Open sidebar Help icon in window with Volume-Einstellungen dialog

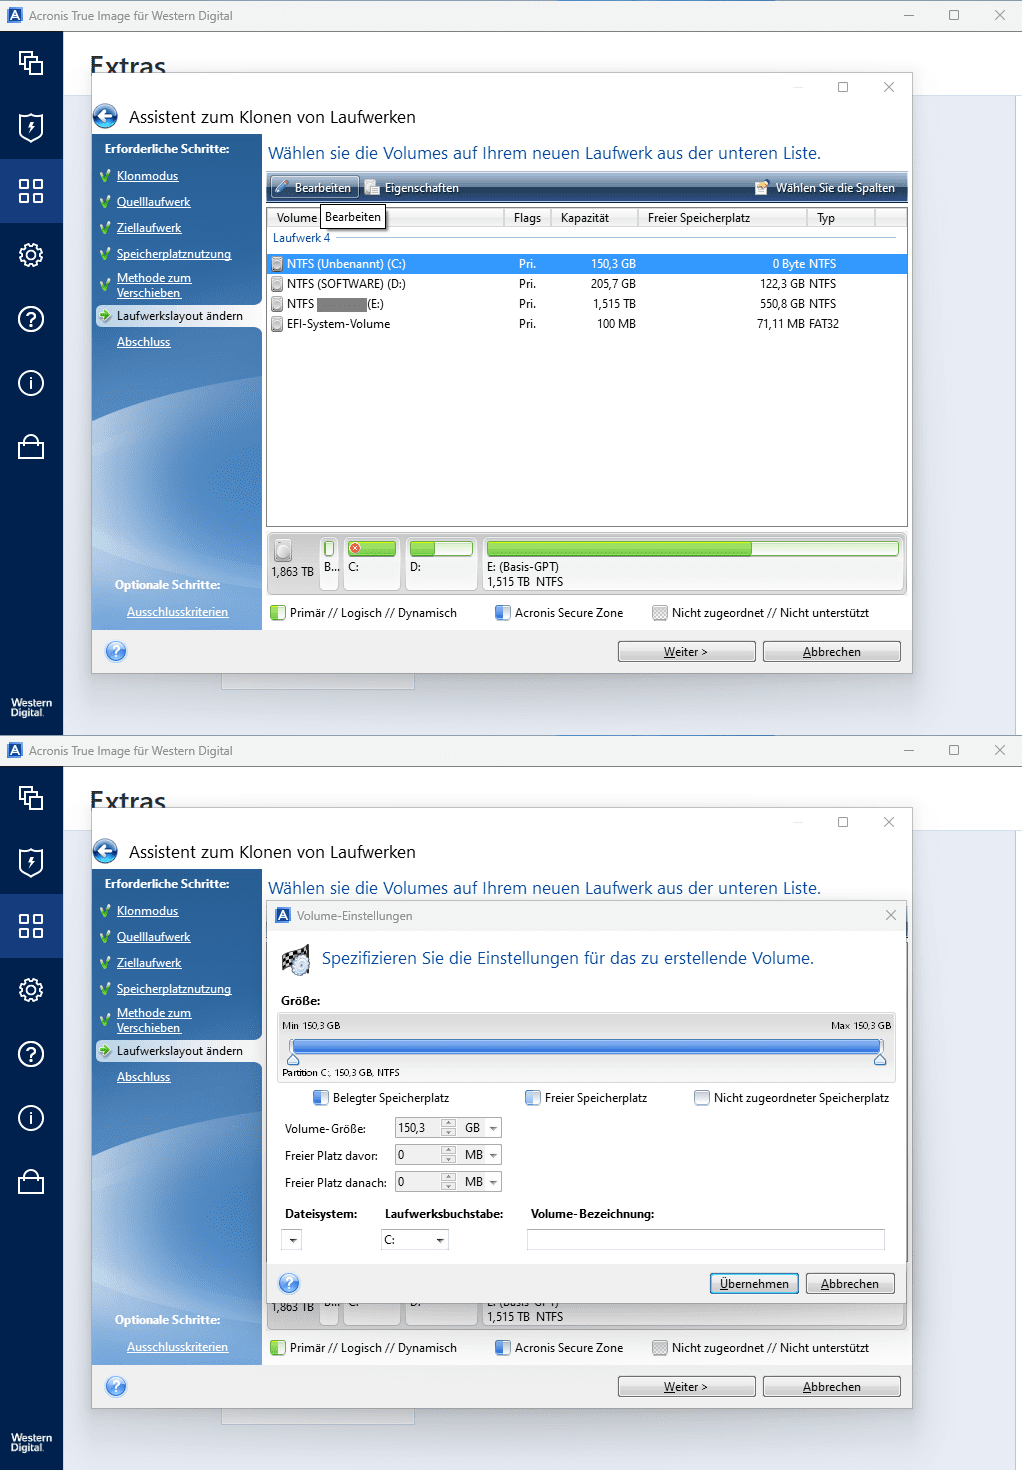31,1054
